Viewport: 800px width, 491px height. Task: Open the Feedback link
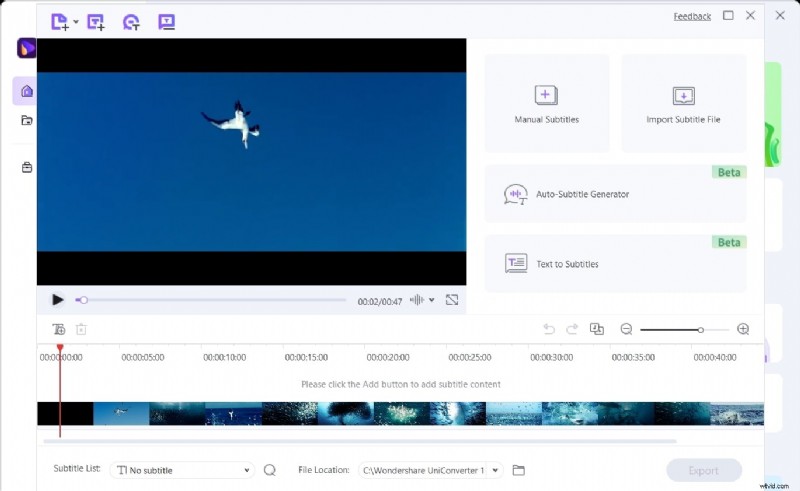click(x=692, y=16)
